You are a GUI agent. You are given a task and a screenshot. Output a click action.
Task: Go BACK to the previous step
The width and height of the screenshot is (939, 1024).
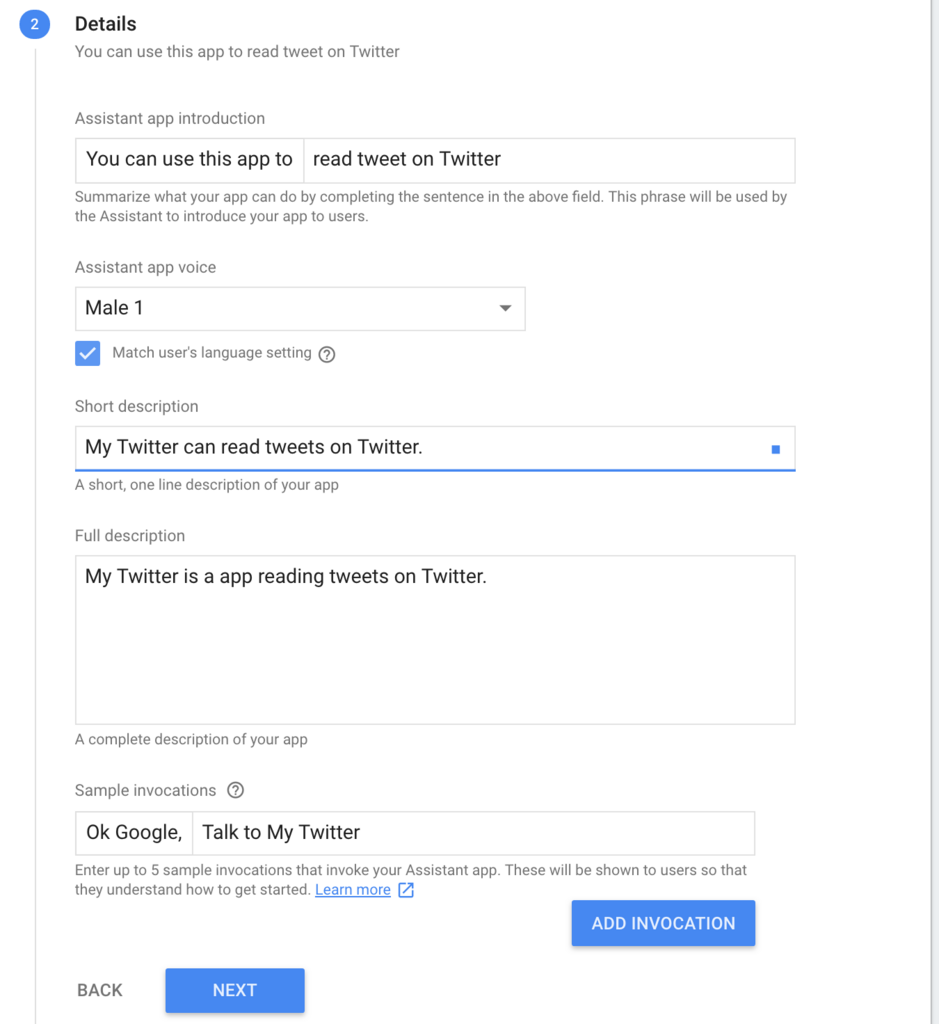coord(99,990)
